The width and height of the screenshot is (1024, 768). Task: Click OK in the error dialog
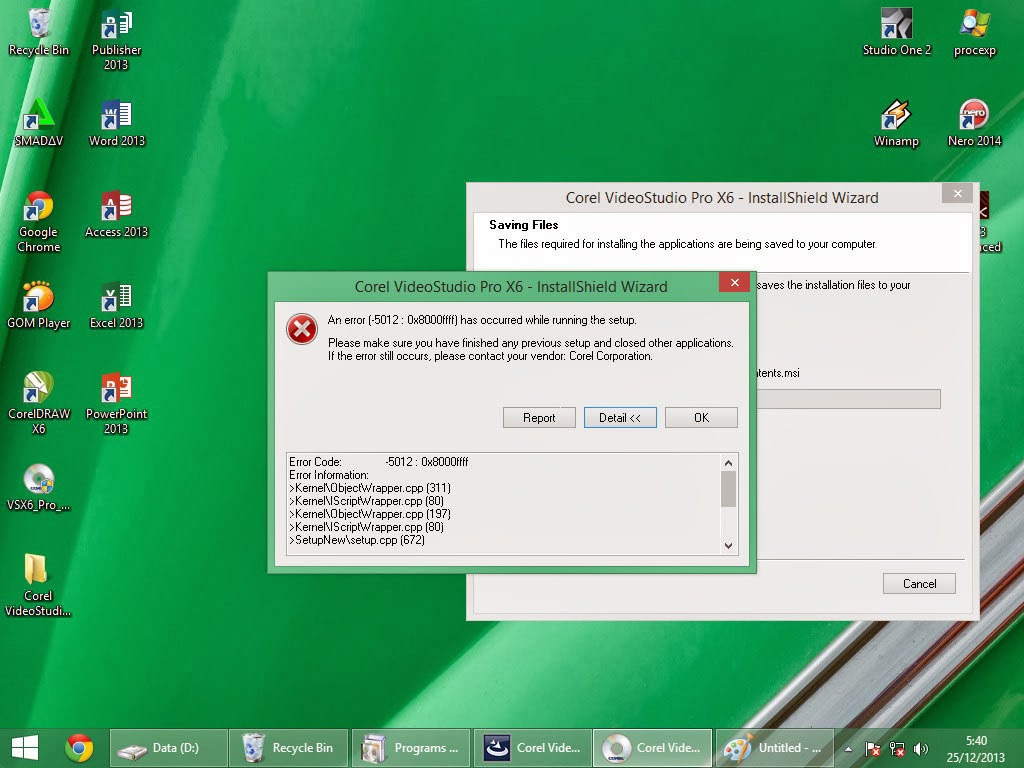(701, 418)
